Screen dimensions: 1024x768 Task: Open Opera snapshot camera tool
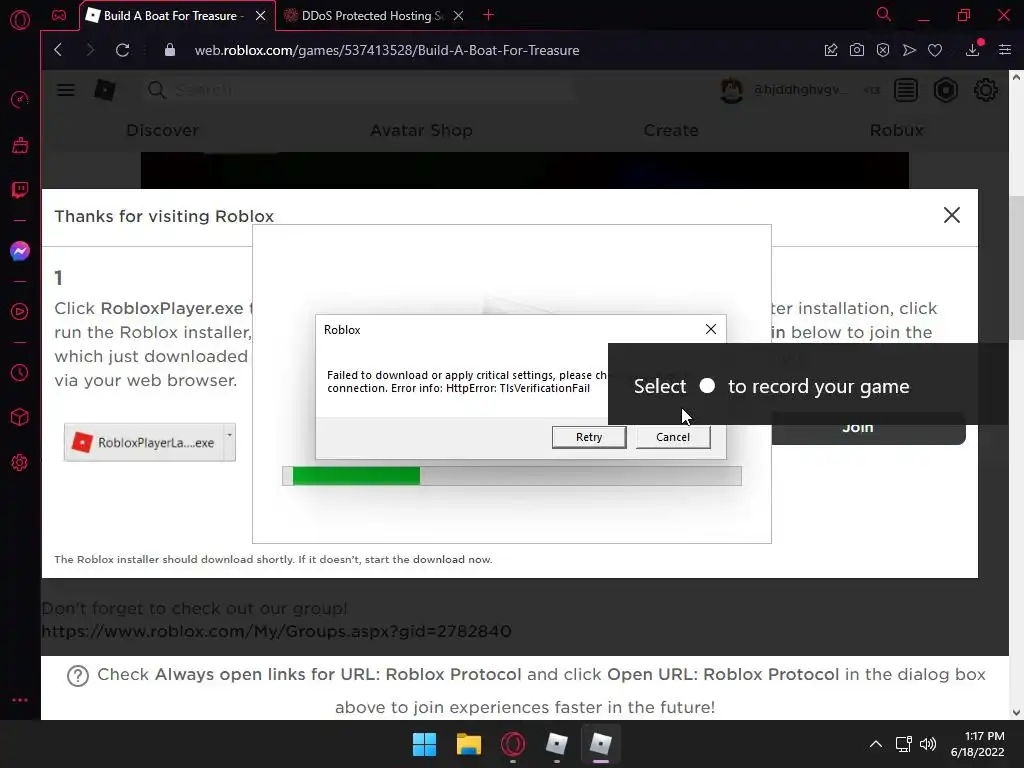(x=857, y=50)
